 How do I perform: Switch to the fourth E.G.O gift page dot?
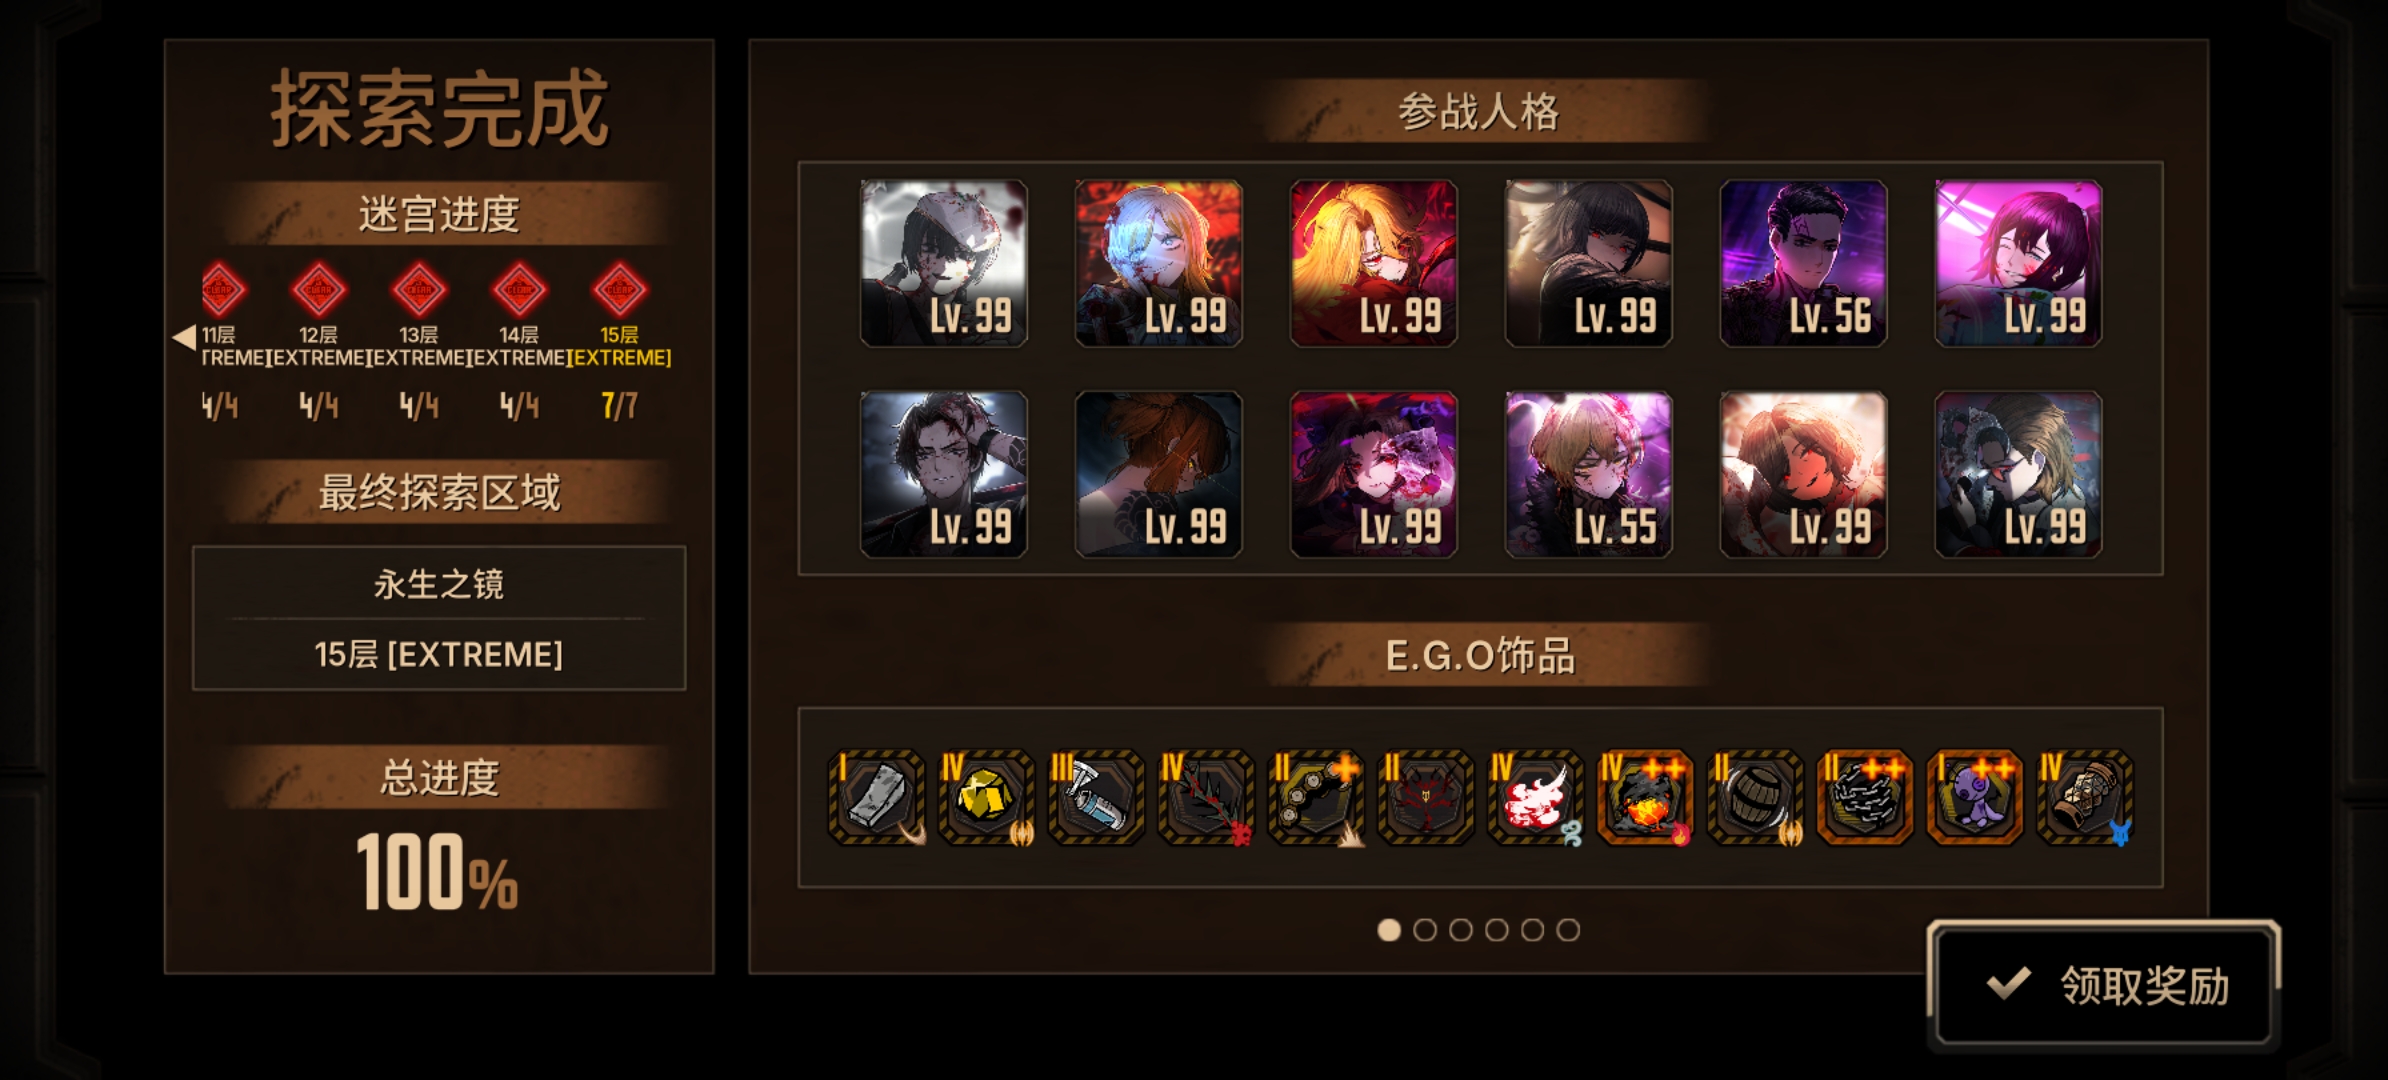[1497, 930]
